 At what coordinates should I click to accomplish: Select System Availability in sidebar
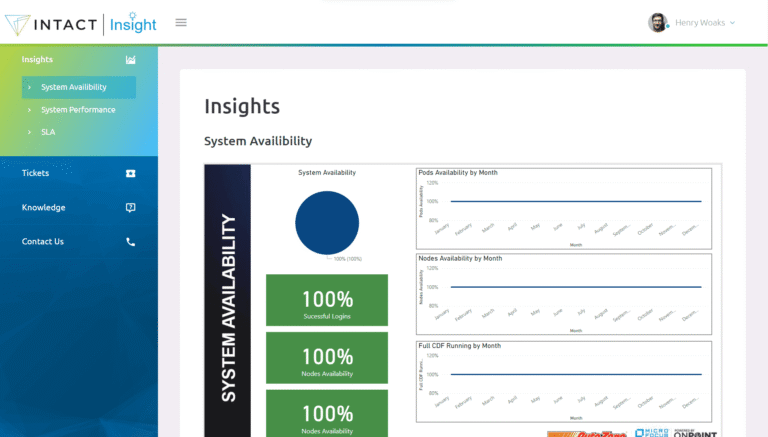coord(74,87)
